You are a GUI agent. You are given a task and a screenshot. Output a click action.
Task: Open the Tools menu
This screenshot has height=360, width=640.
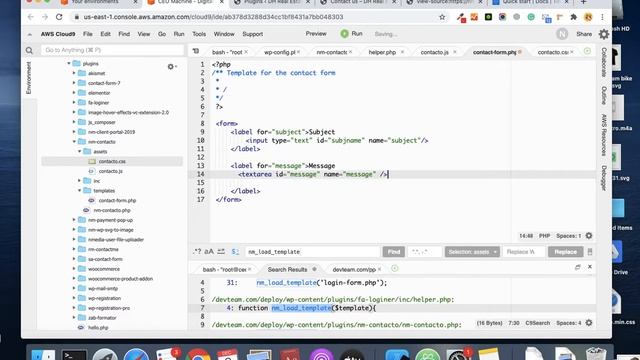[x=199, y=34]
